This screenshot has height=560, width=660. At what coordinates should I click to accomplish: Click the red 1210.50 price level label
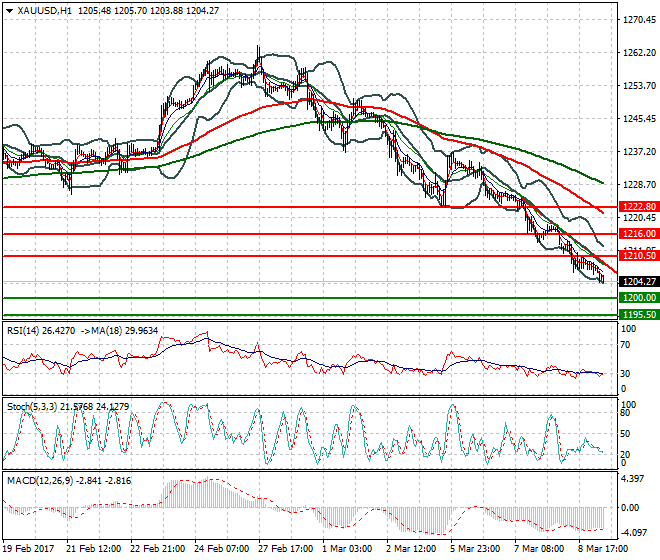tap(639, 256)
